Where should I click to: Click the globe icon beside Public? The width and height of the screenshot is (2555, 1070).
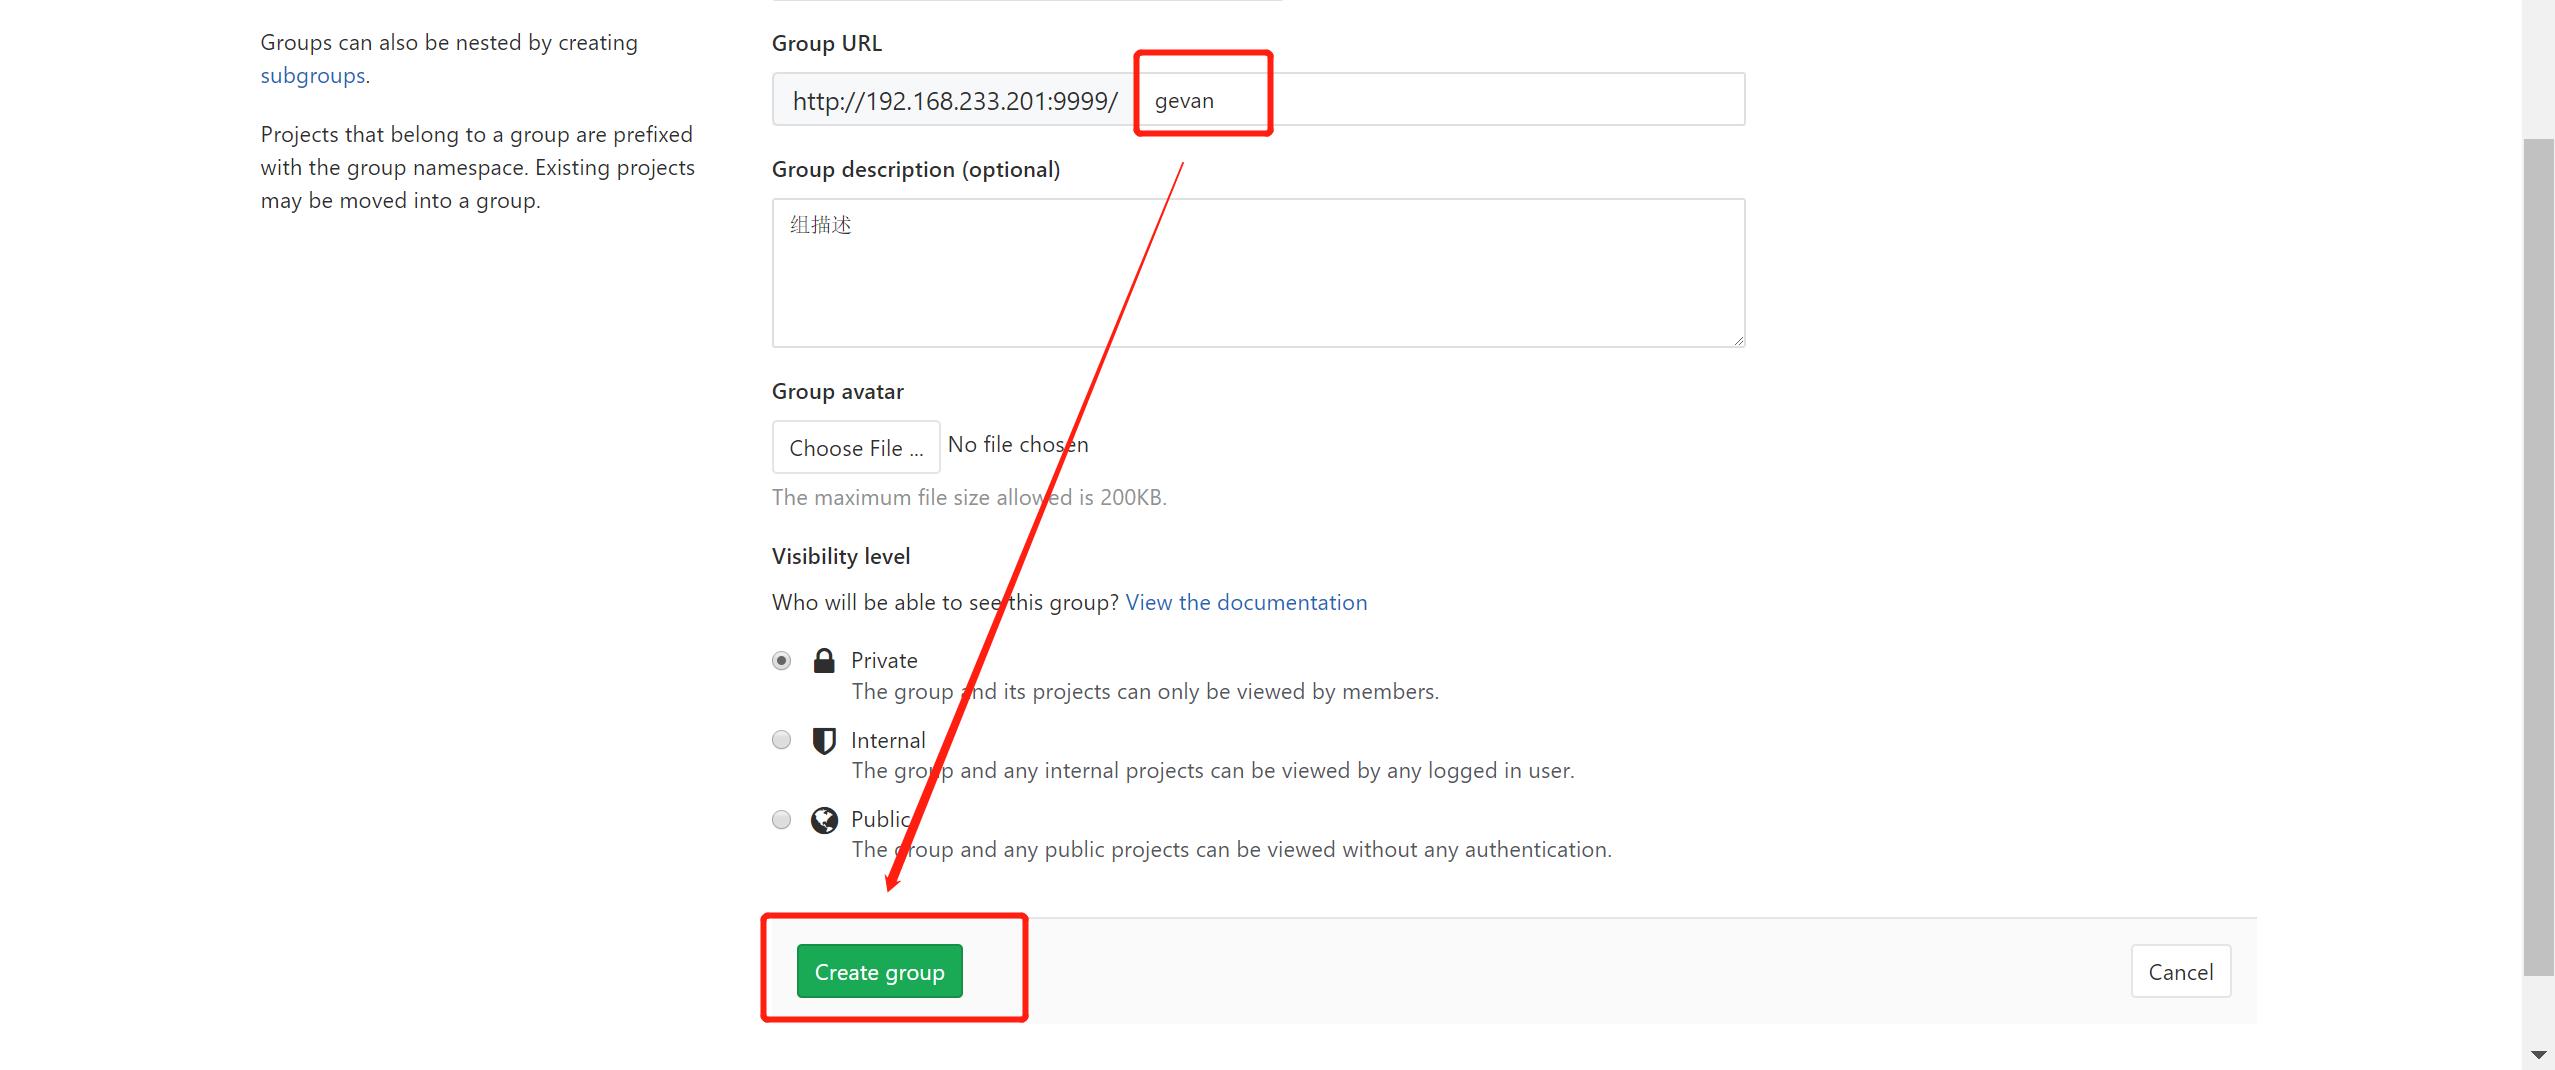point(824,820)
